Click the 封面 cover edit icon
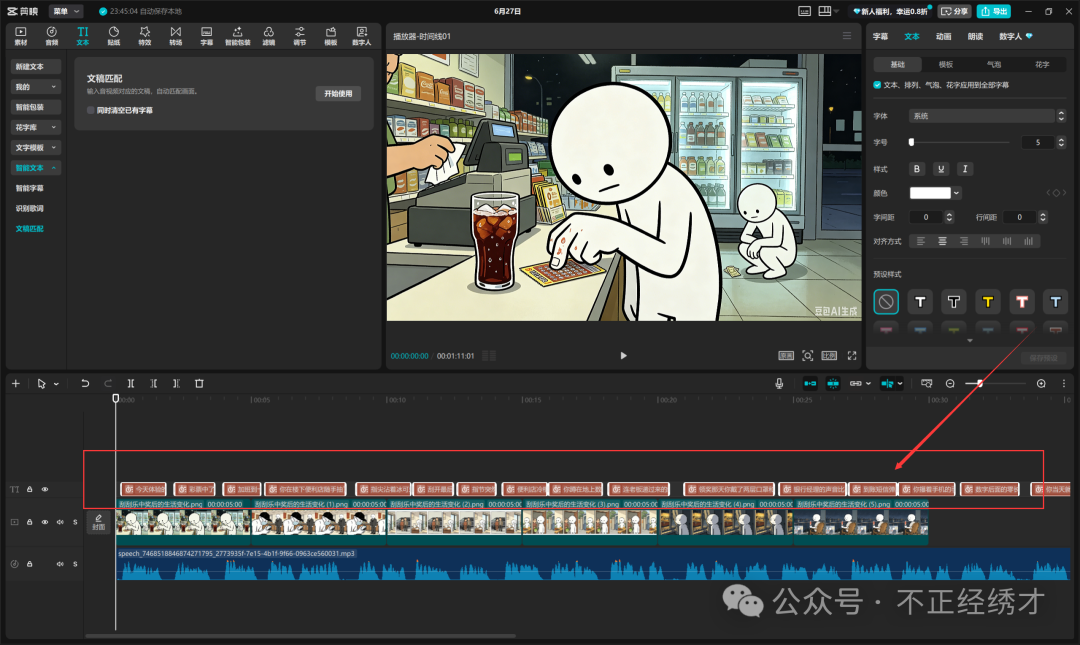This screenshot has width=1080, height=645. tap(98, 522)
